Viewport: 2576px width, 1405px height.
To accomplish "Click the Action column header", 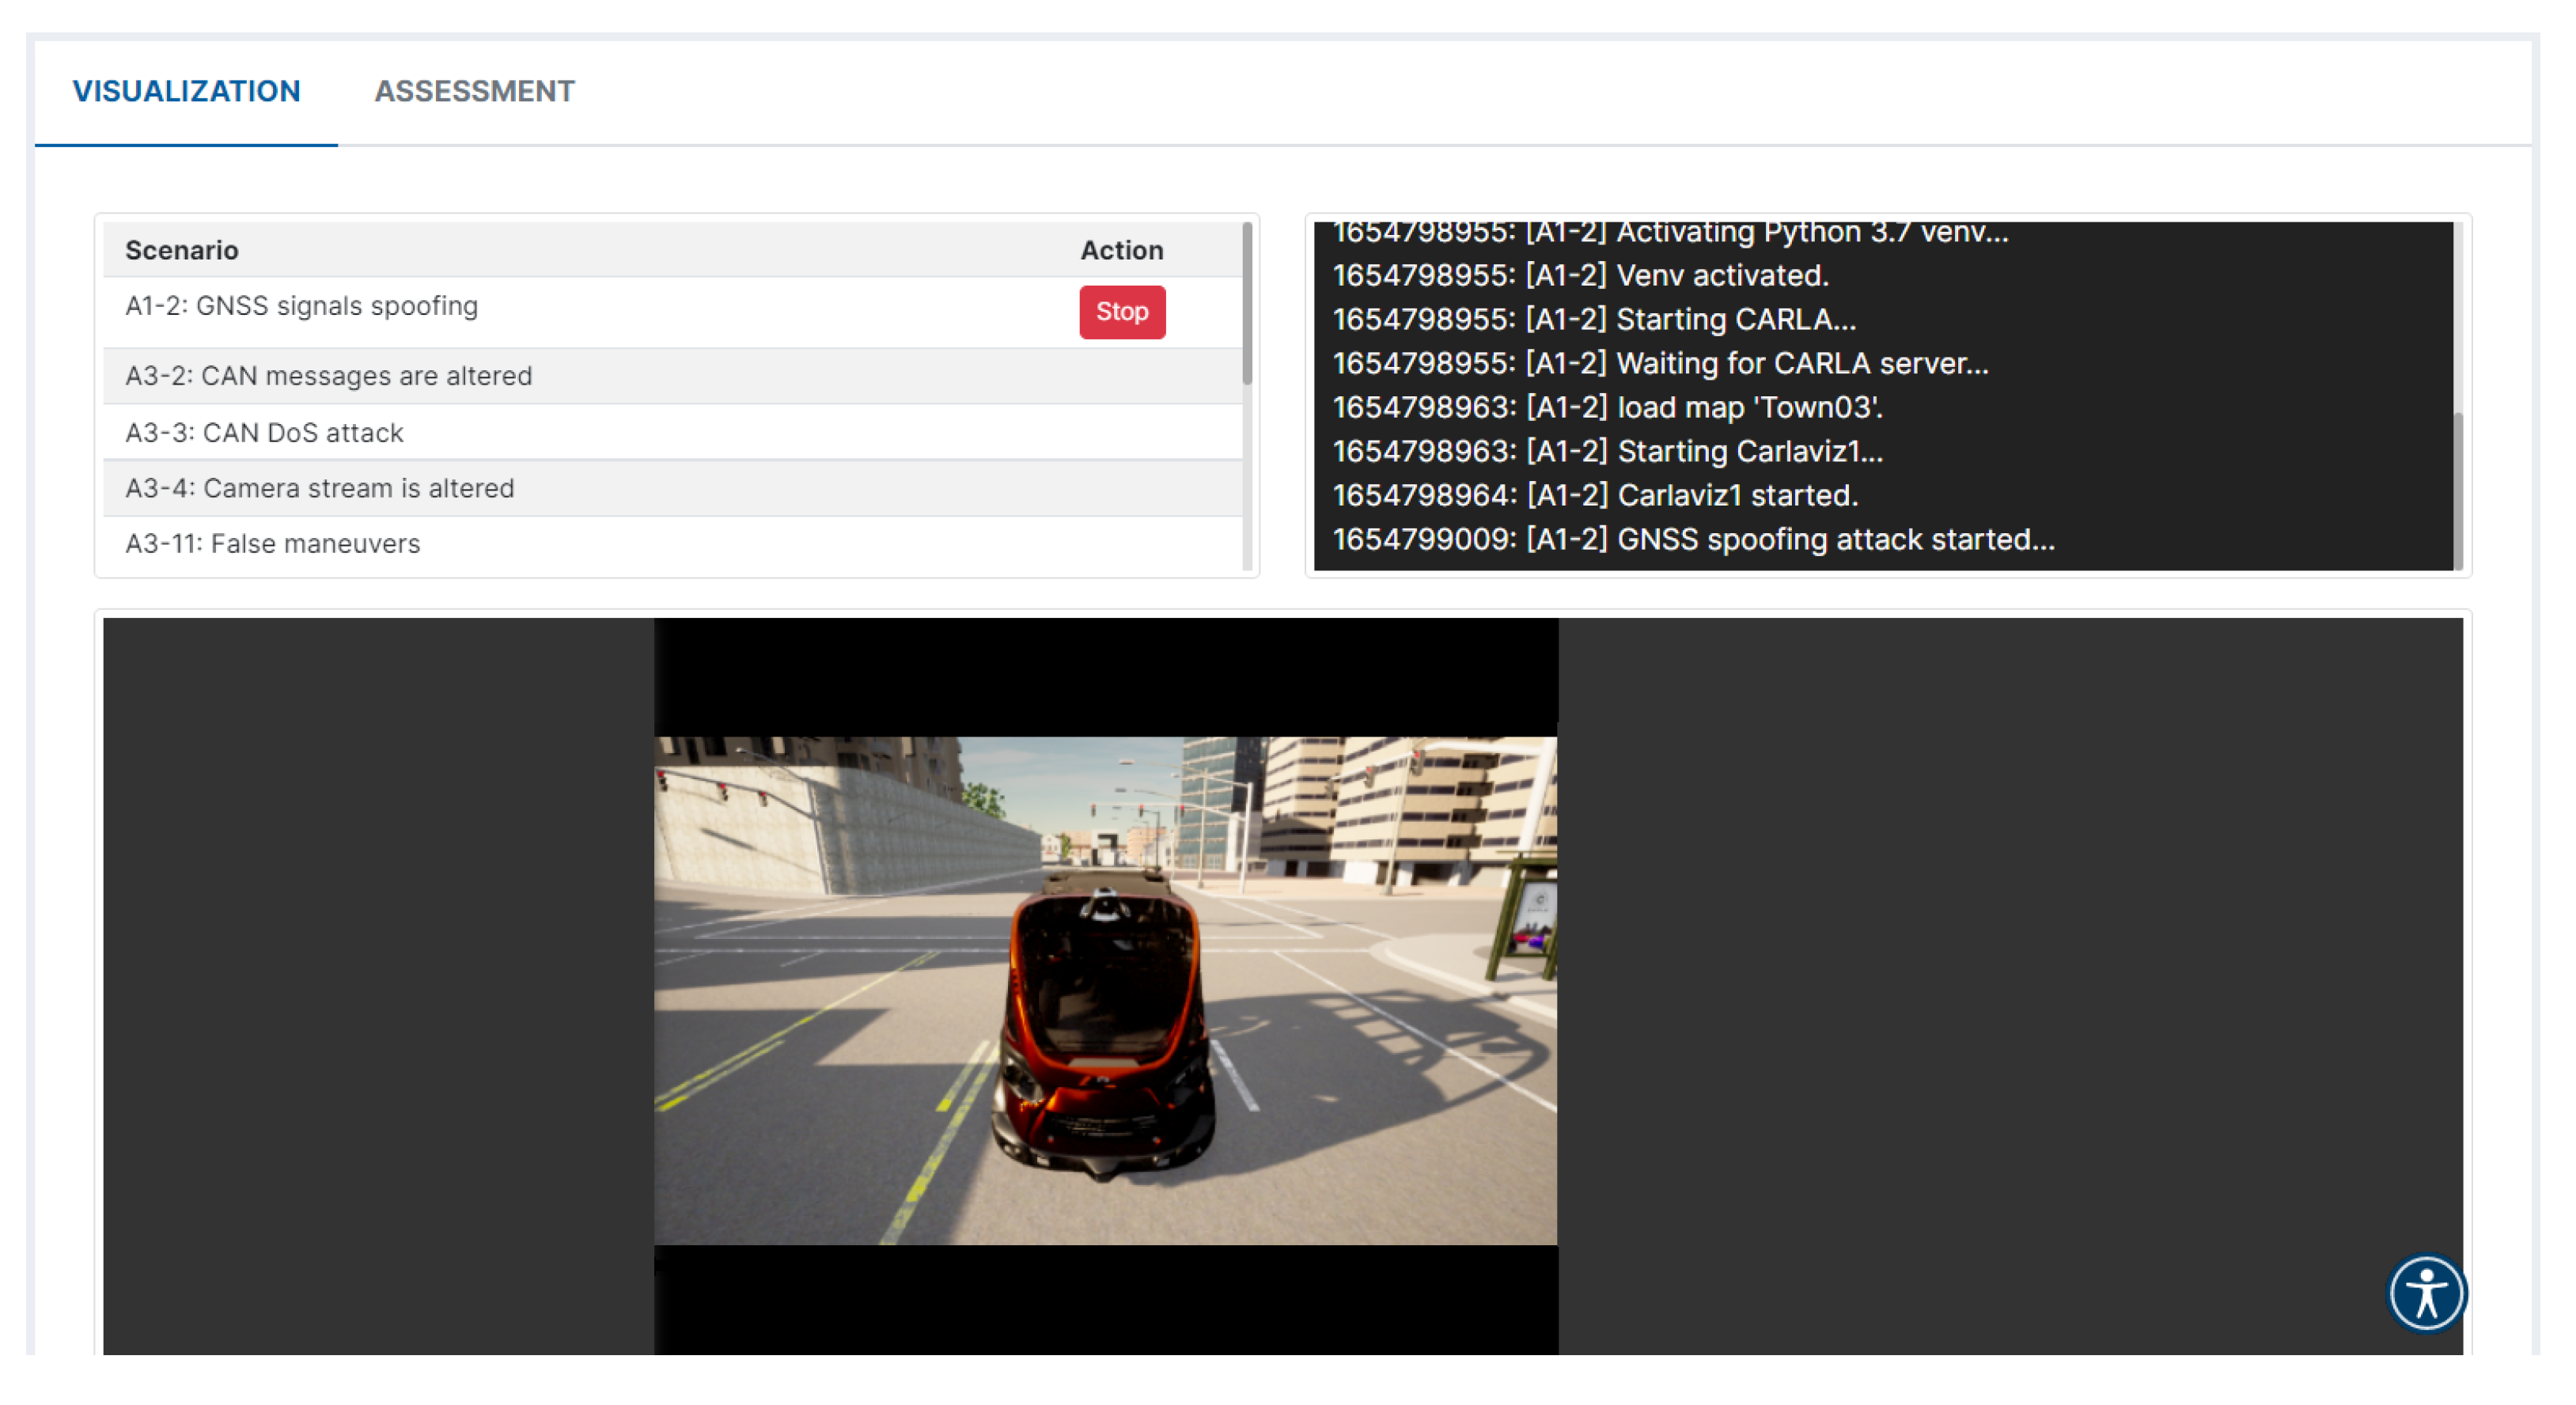I will [1121, 250].
